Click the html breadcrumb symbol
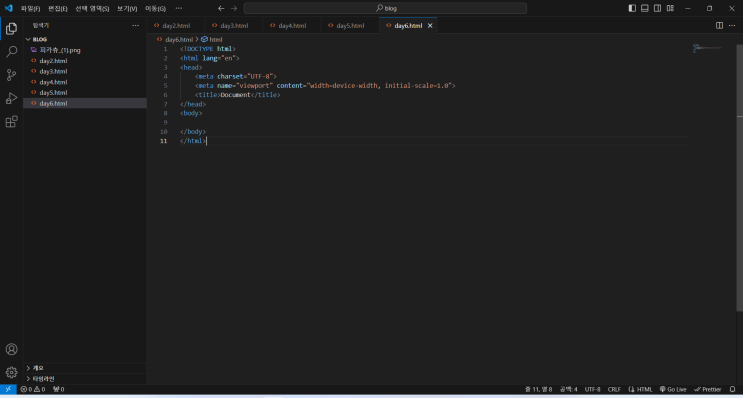 coord(212,39)
